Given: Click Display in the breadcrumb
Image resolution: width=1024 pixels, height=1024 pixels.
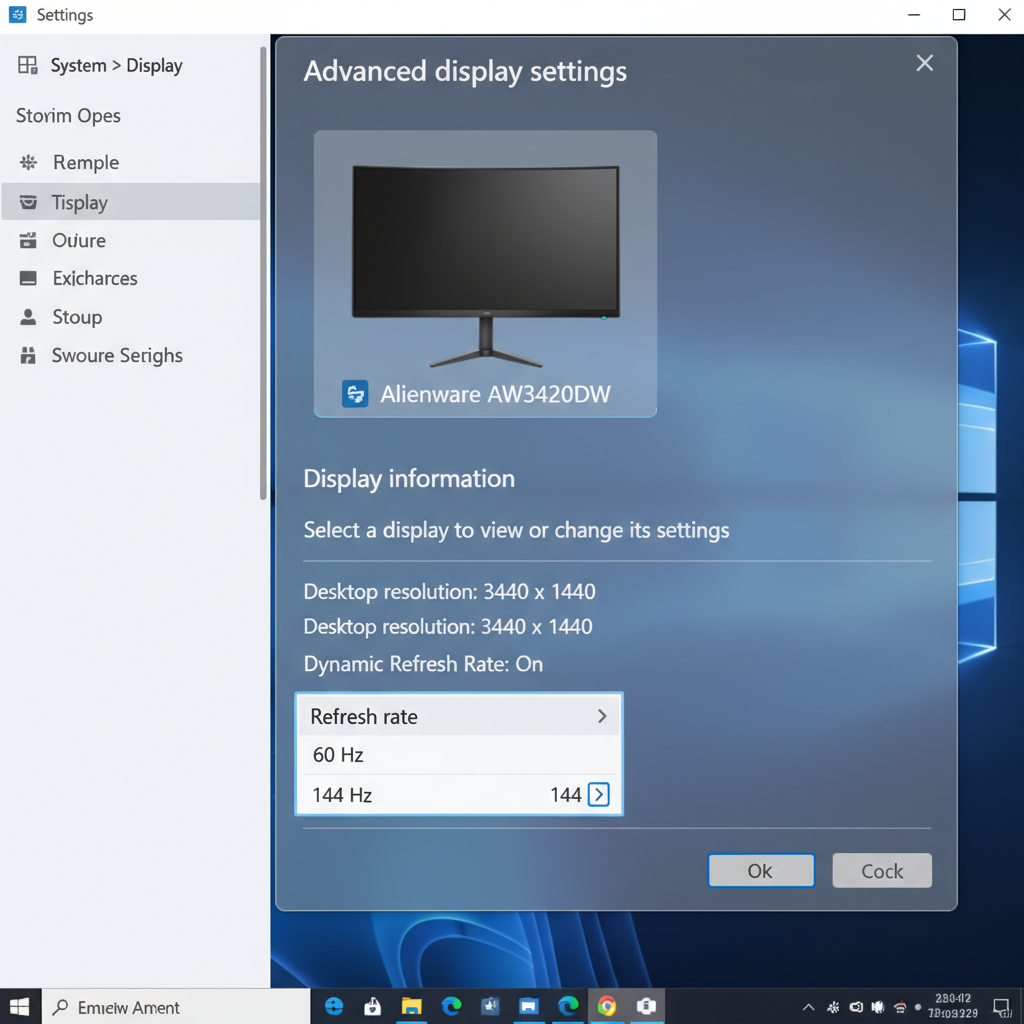Looking at the screenshot, I should [x=154, y=66].
